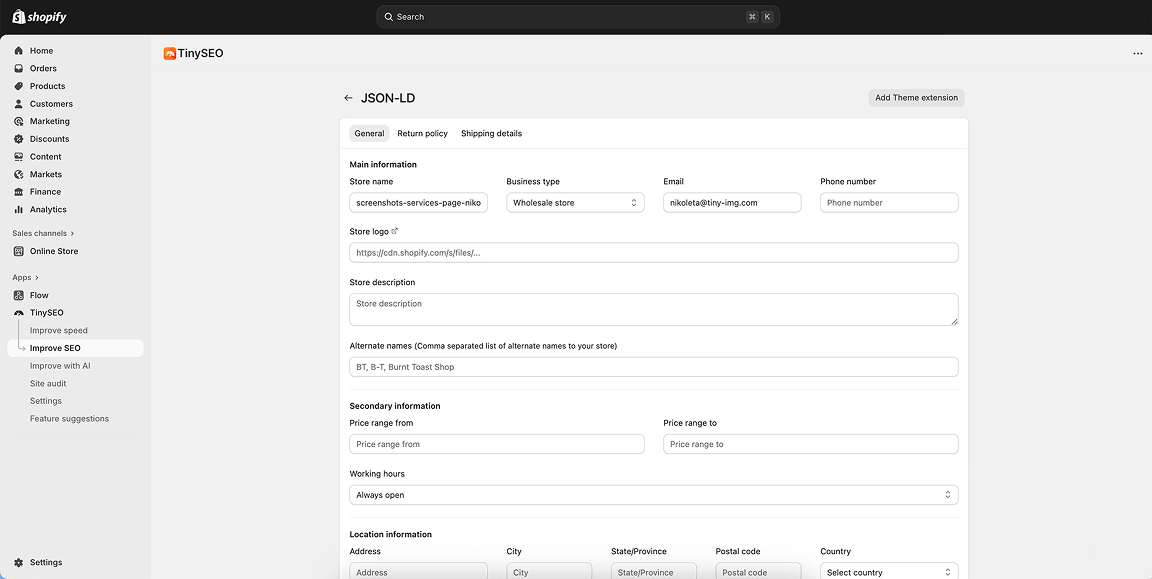Screen dimensions: 1152x579
Task: Click the Content icon in sidebar
Action: point(18,157)
